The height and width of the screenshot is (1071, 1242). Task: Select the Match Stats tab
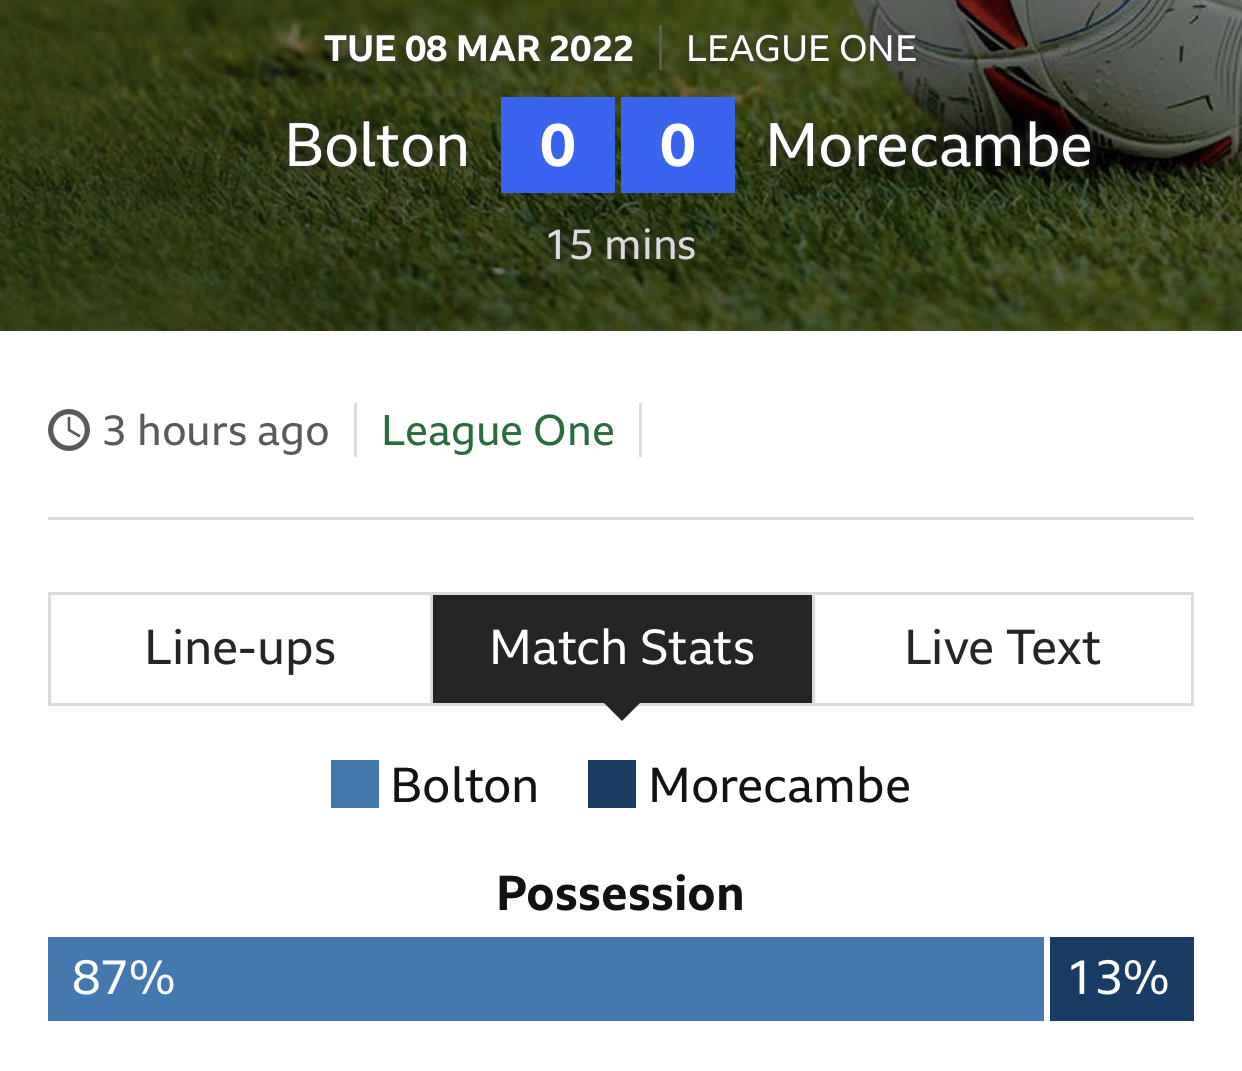pos(622,649)
